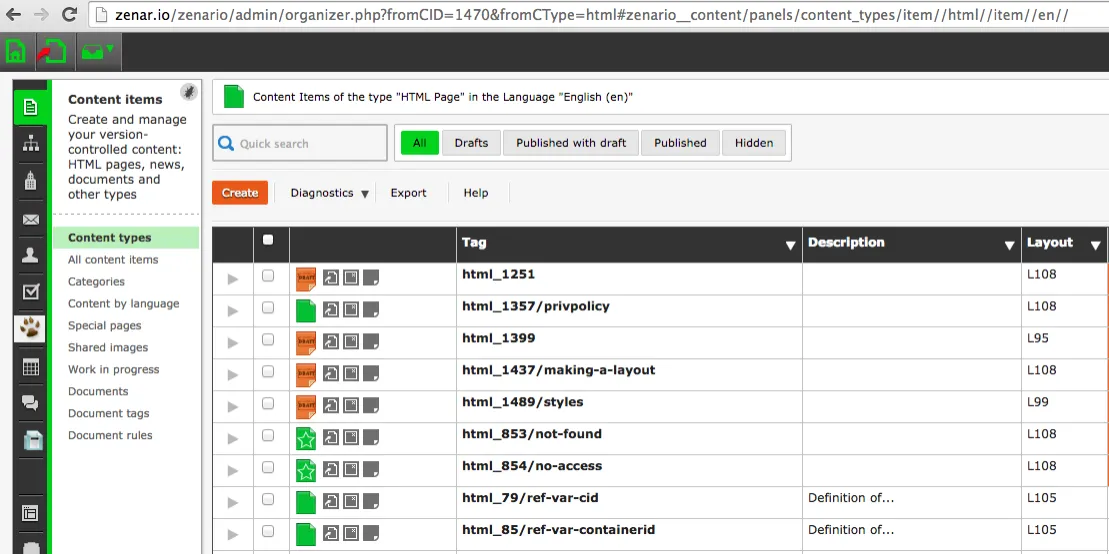The image size is (1109, 554).
Task: Click the orange Create button
Action: coord(240,192)
